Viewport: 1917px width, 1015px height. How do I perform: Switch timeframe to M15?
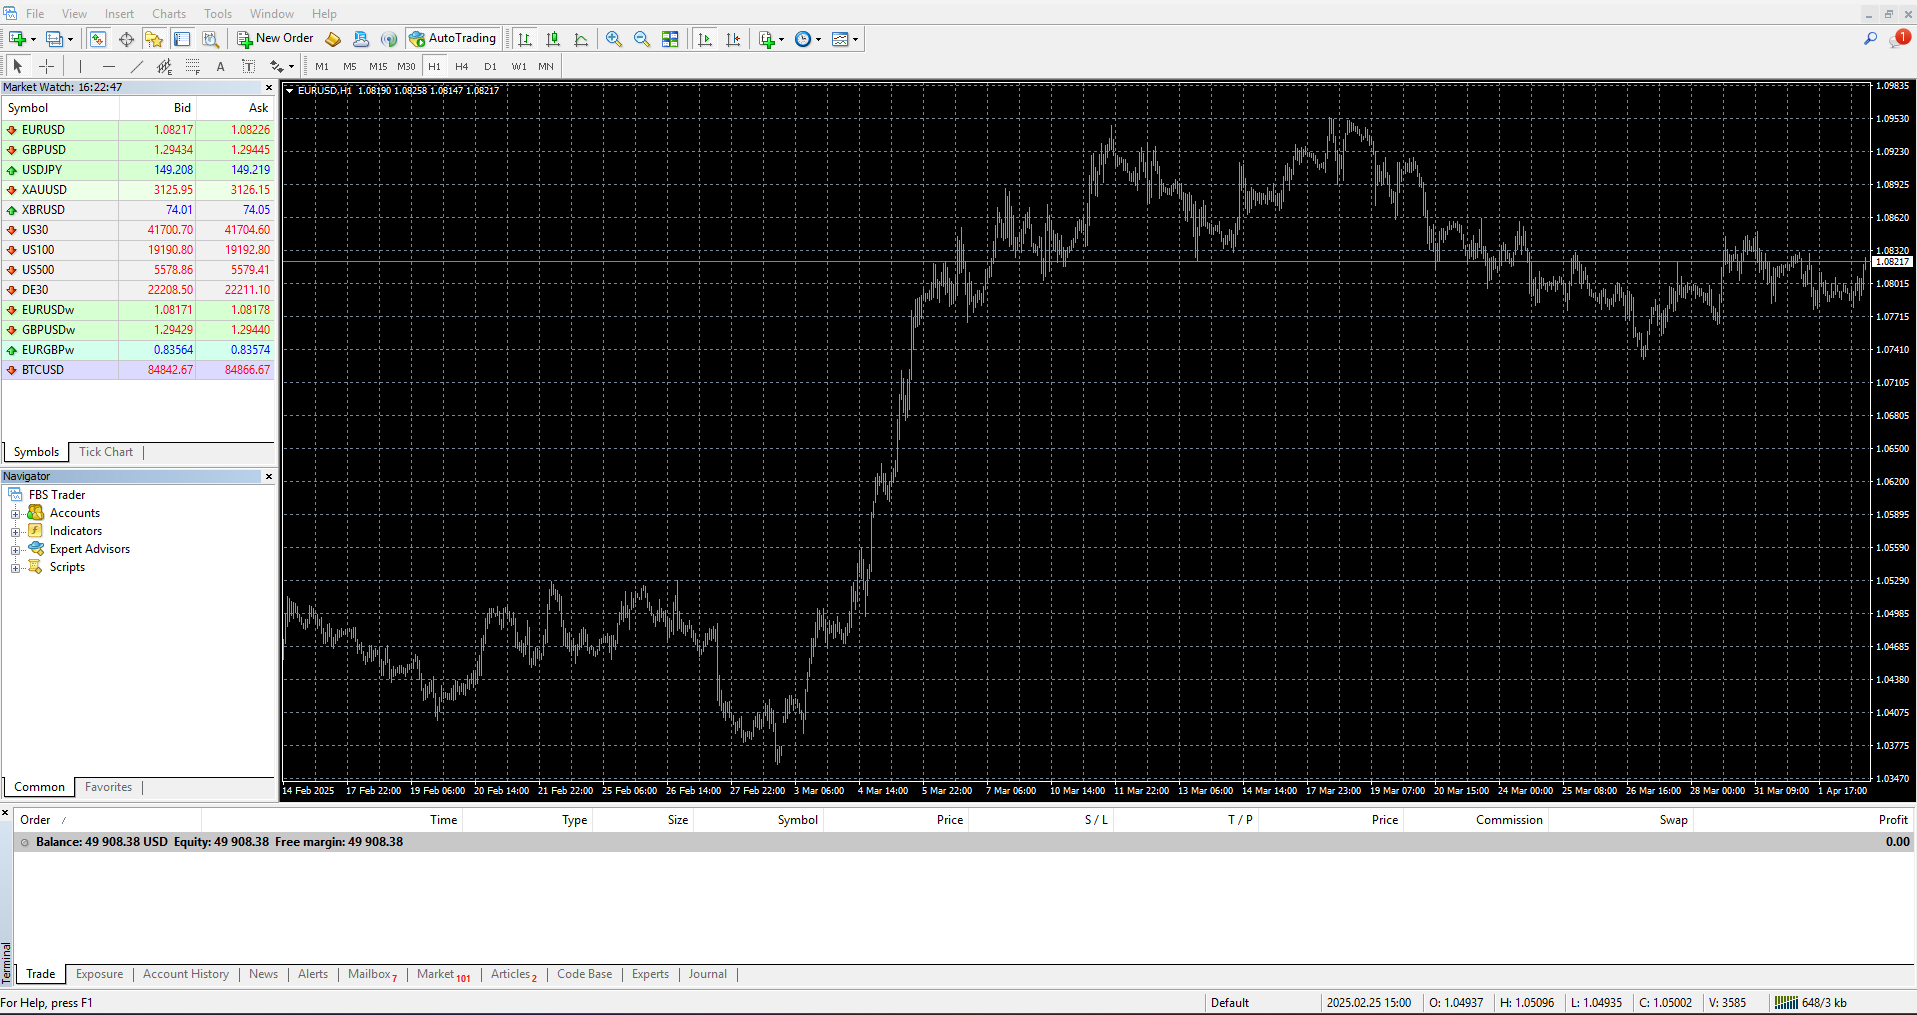[x=378, y=66]
